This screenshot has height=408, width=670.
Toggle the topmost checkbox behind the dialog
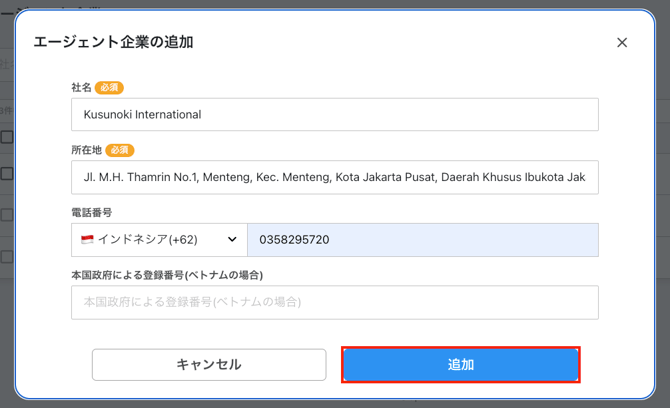click(6, 137)
